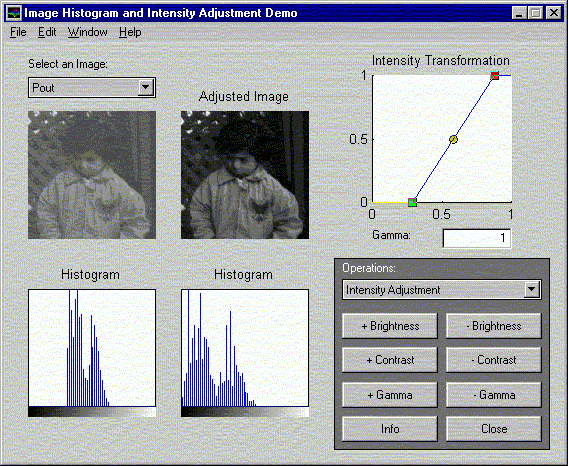Click the Gamma label text
The height and width of the screenshot is (466, 568).
(x=391, y=235)
